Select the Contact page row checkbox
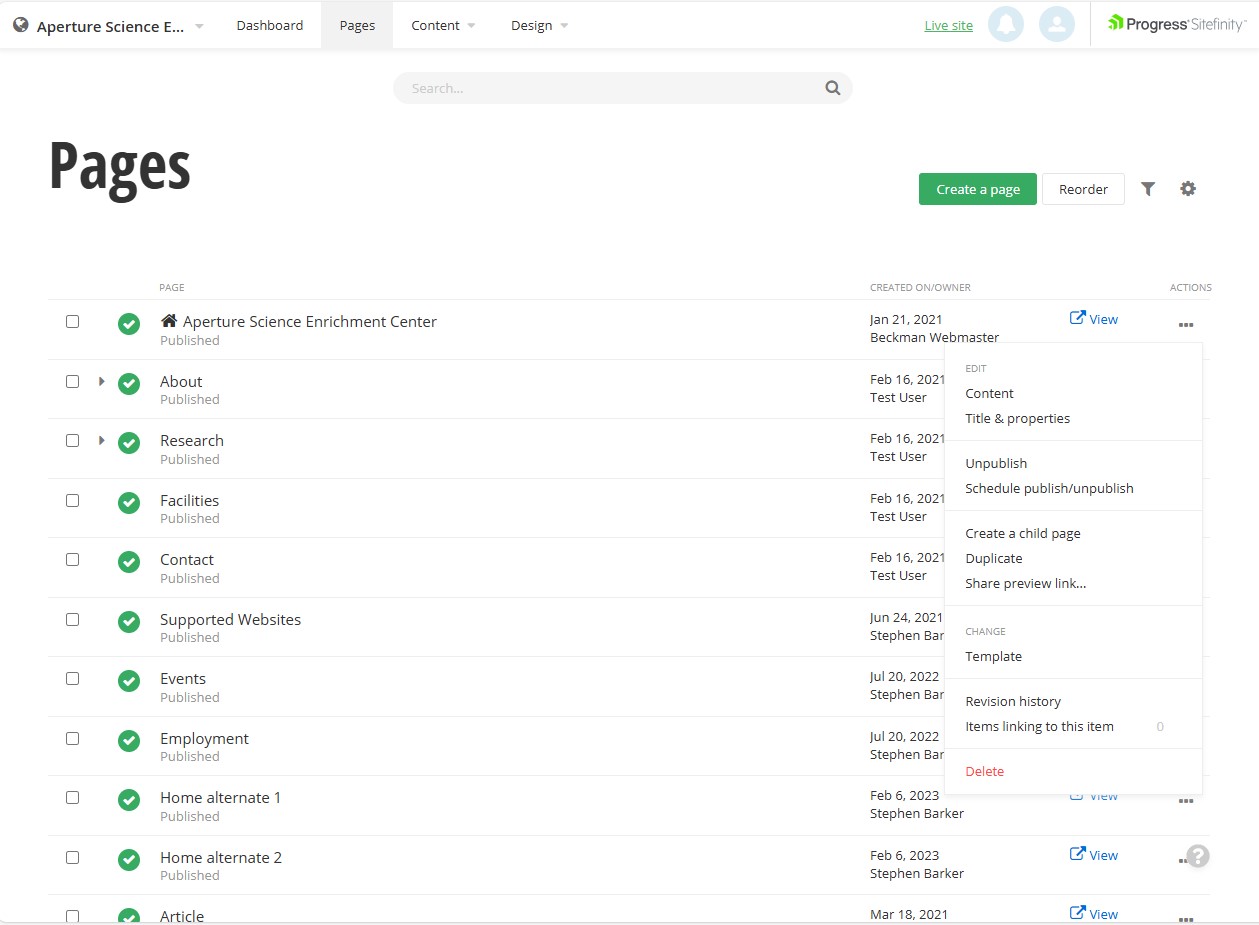Image resolution: width=1259 pixels, height=925 pixels. tap(71, 560)
